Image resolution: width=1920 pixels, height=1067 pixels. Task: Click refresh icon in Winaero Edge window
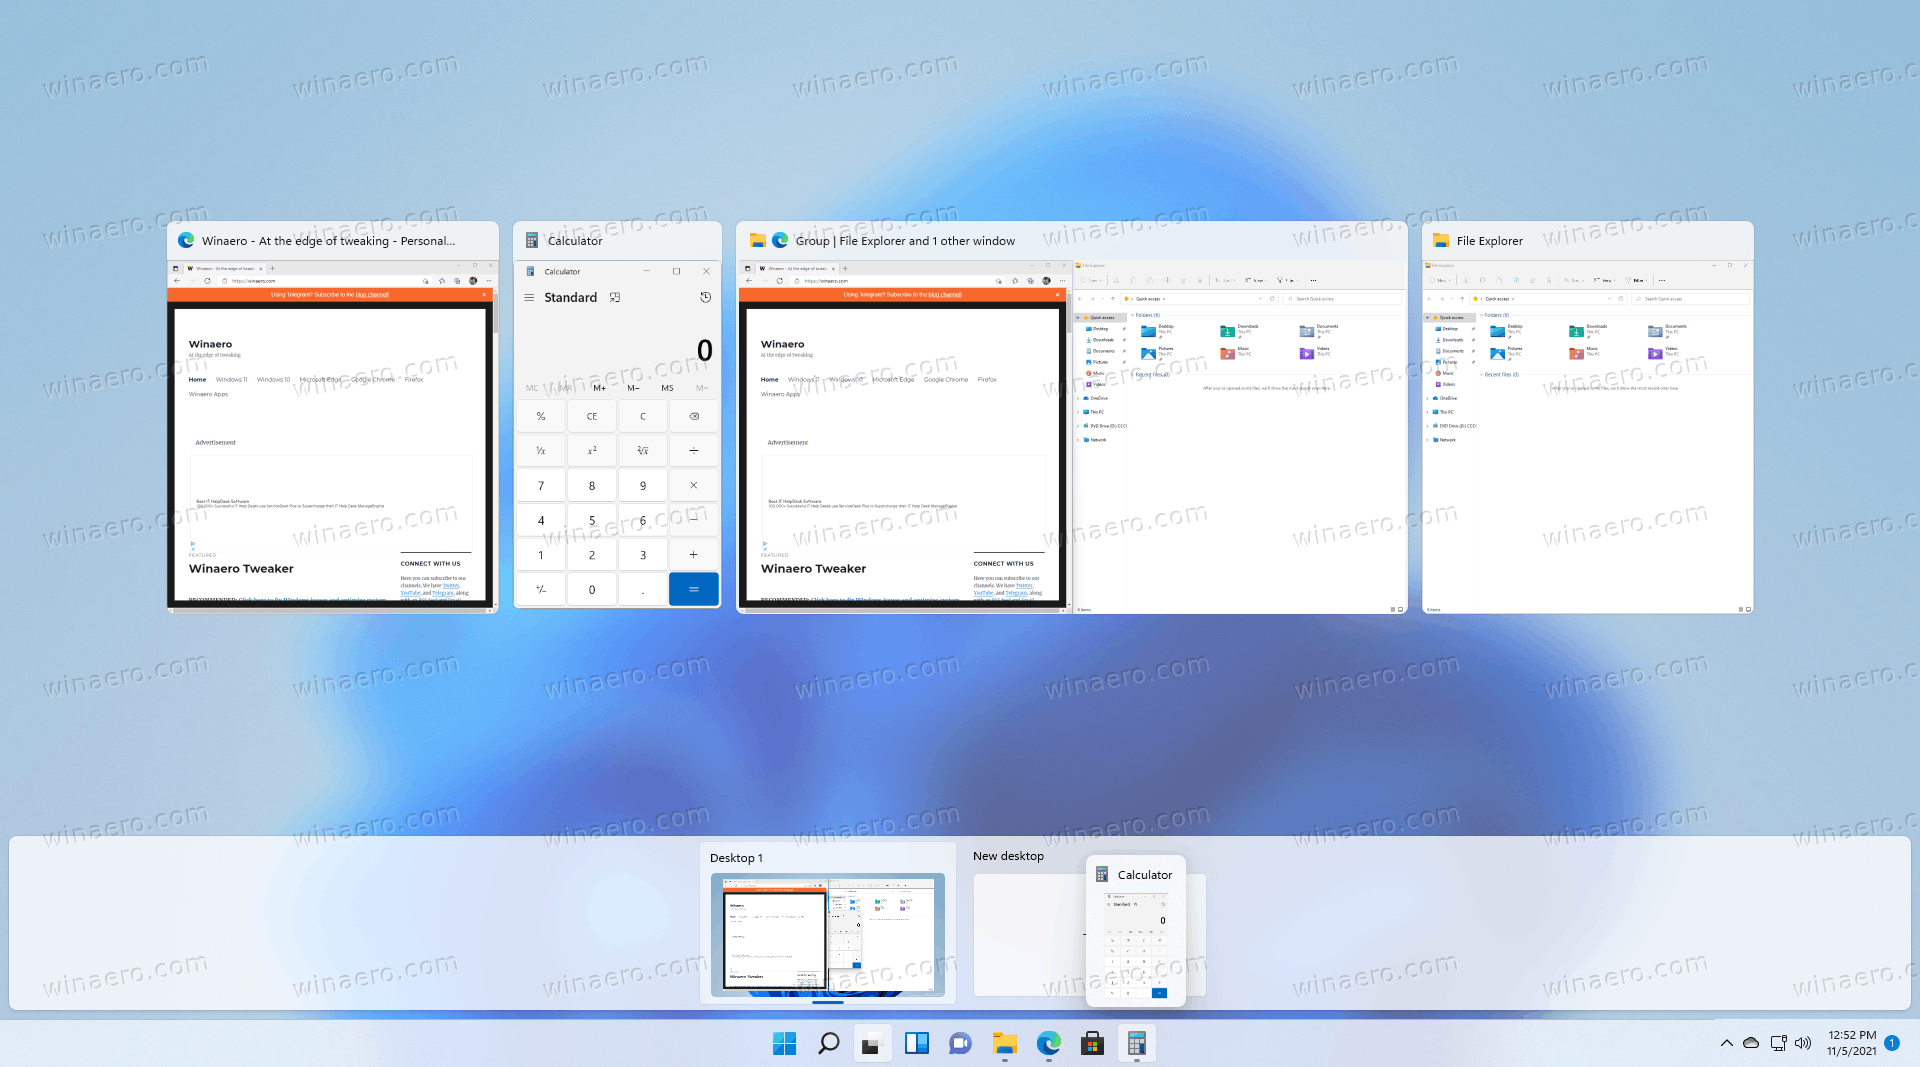208,281
